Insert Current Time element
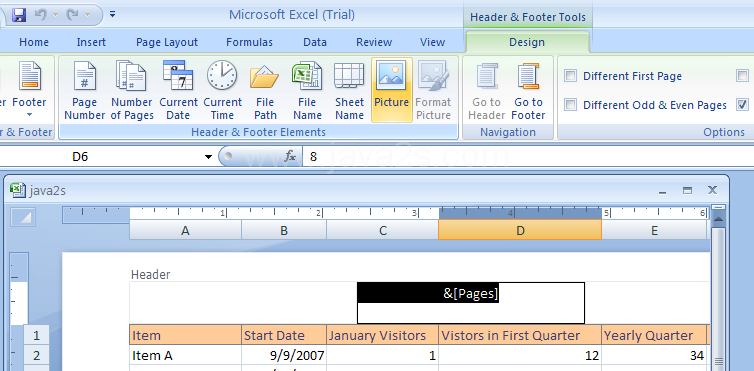The height and width of the screenshot is (371, 754). (x=222, y=90)
